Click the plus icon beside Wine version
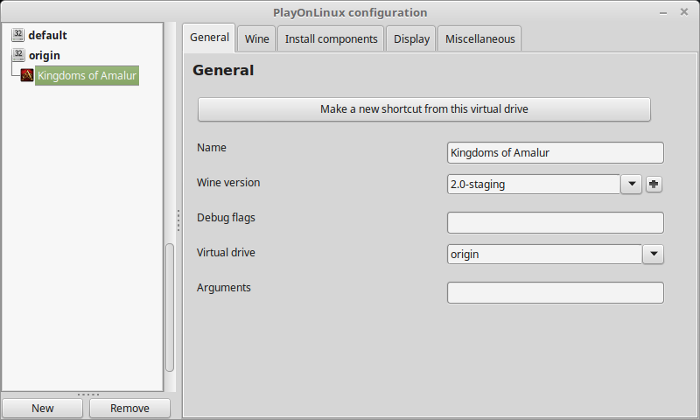 tap(654, 184)
